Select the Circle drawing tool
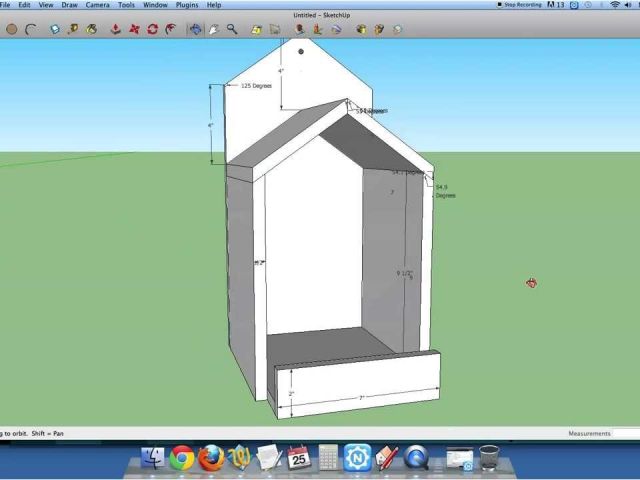This screenshot has height=480, width=640. (x=12, y=30)
